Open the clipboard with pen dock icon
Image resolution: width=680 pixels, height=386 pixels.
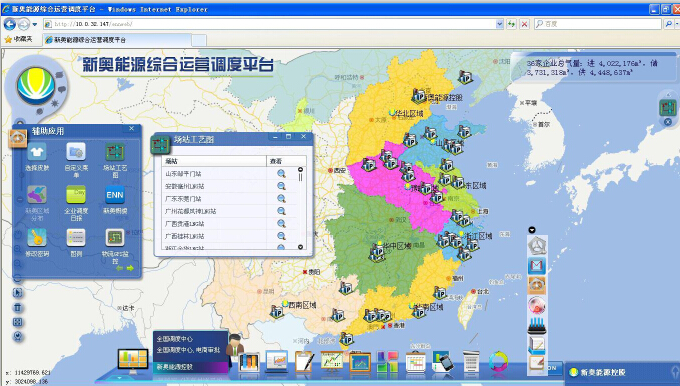tap(304, 362)
